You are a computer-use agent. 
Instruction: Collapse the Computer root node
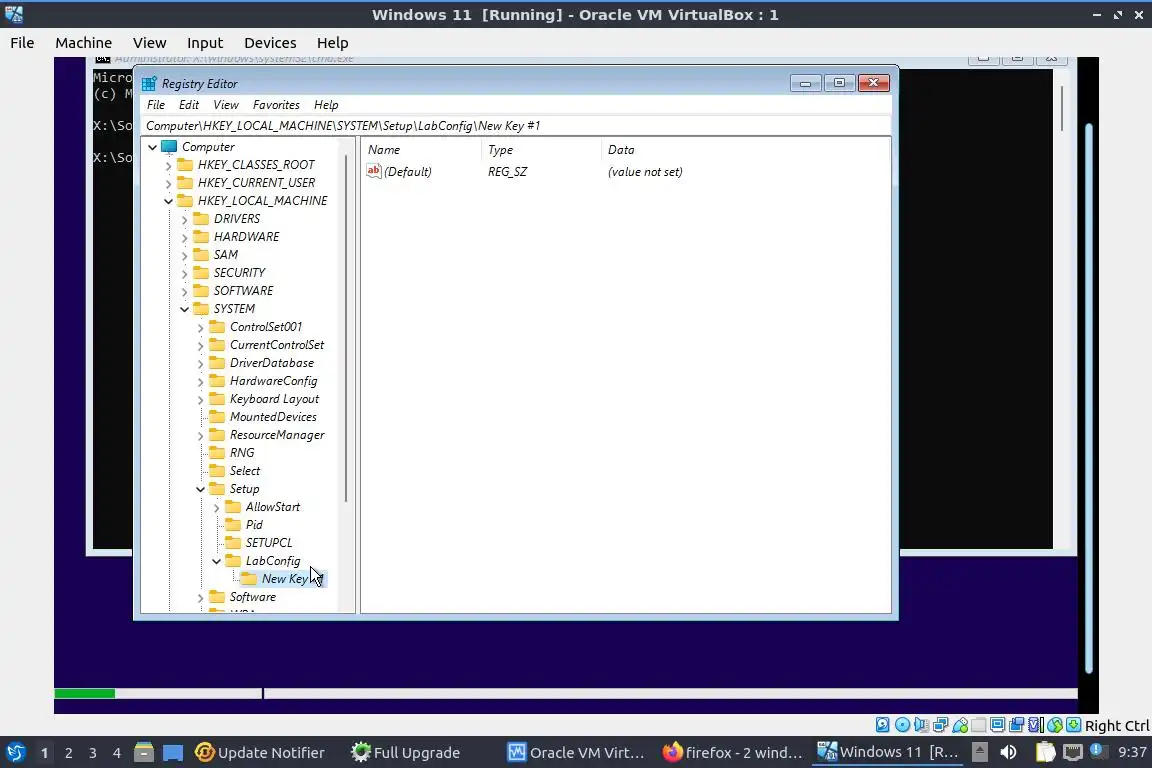coord(152,147)
